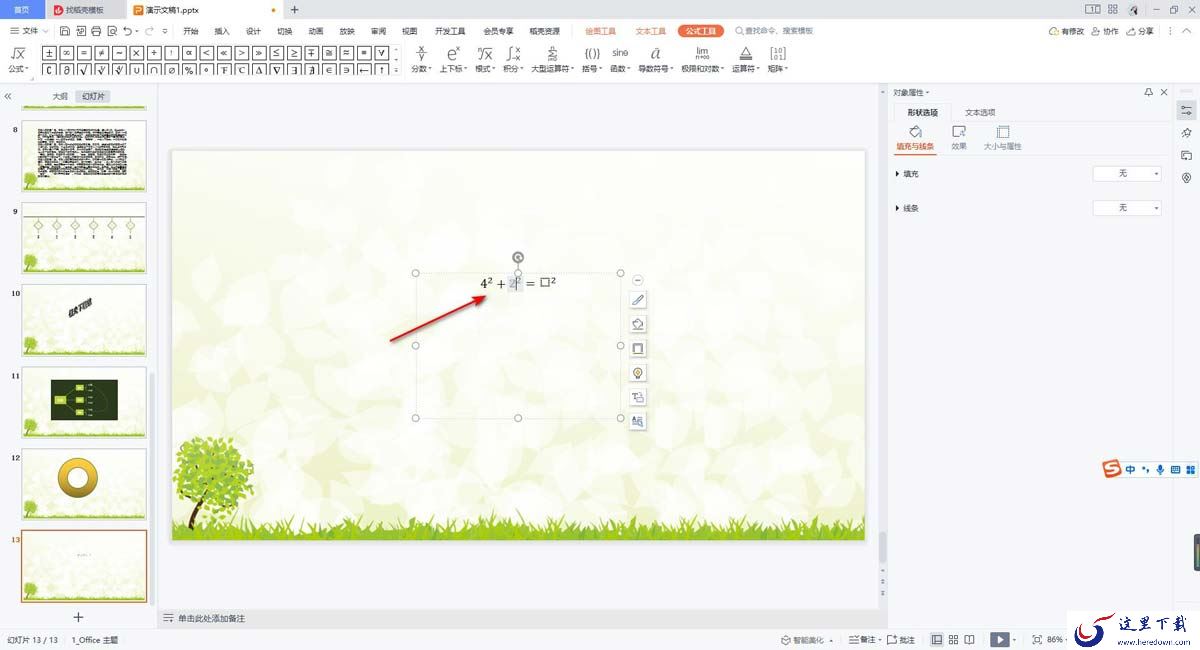
Task: Open the 效果 (effects) icon tab
Action: tap(958, 137)
